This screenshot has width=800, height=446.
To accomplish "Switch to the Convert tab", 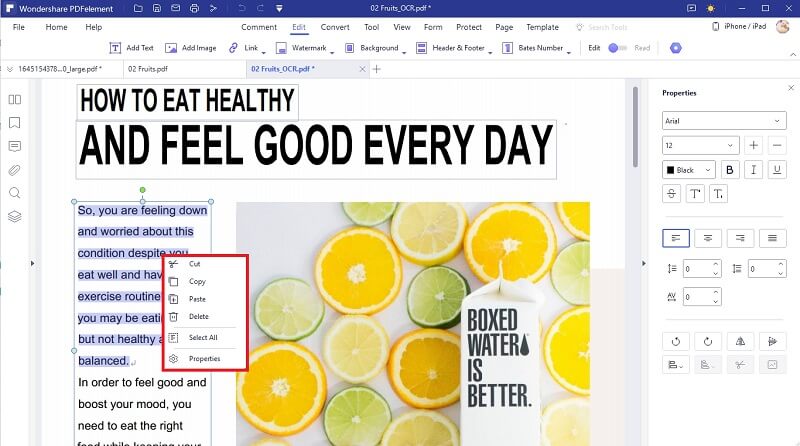I will [x=335, y=27].
